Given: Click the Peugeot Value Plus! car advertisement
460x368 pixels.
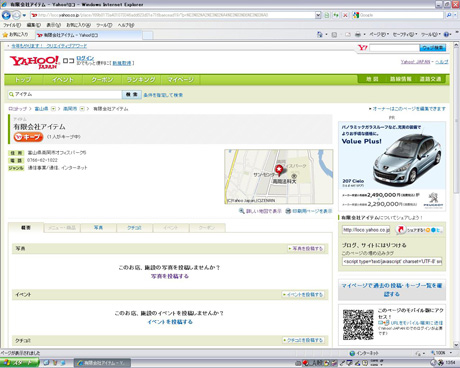Looking at the screenshot, I should (392, 166).
